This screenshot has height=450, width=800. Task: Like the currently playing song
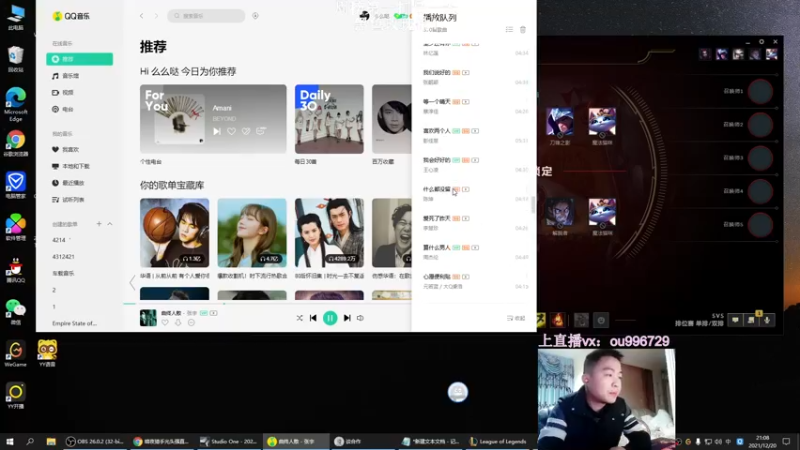pos(165,322)
